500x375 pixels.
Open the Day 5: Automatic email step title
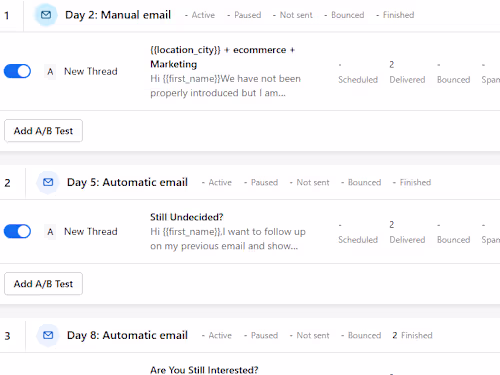click(127, 182)
